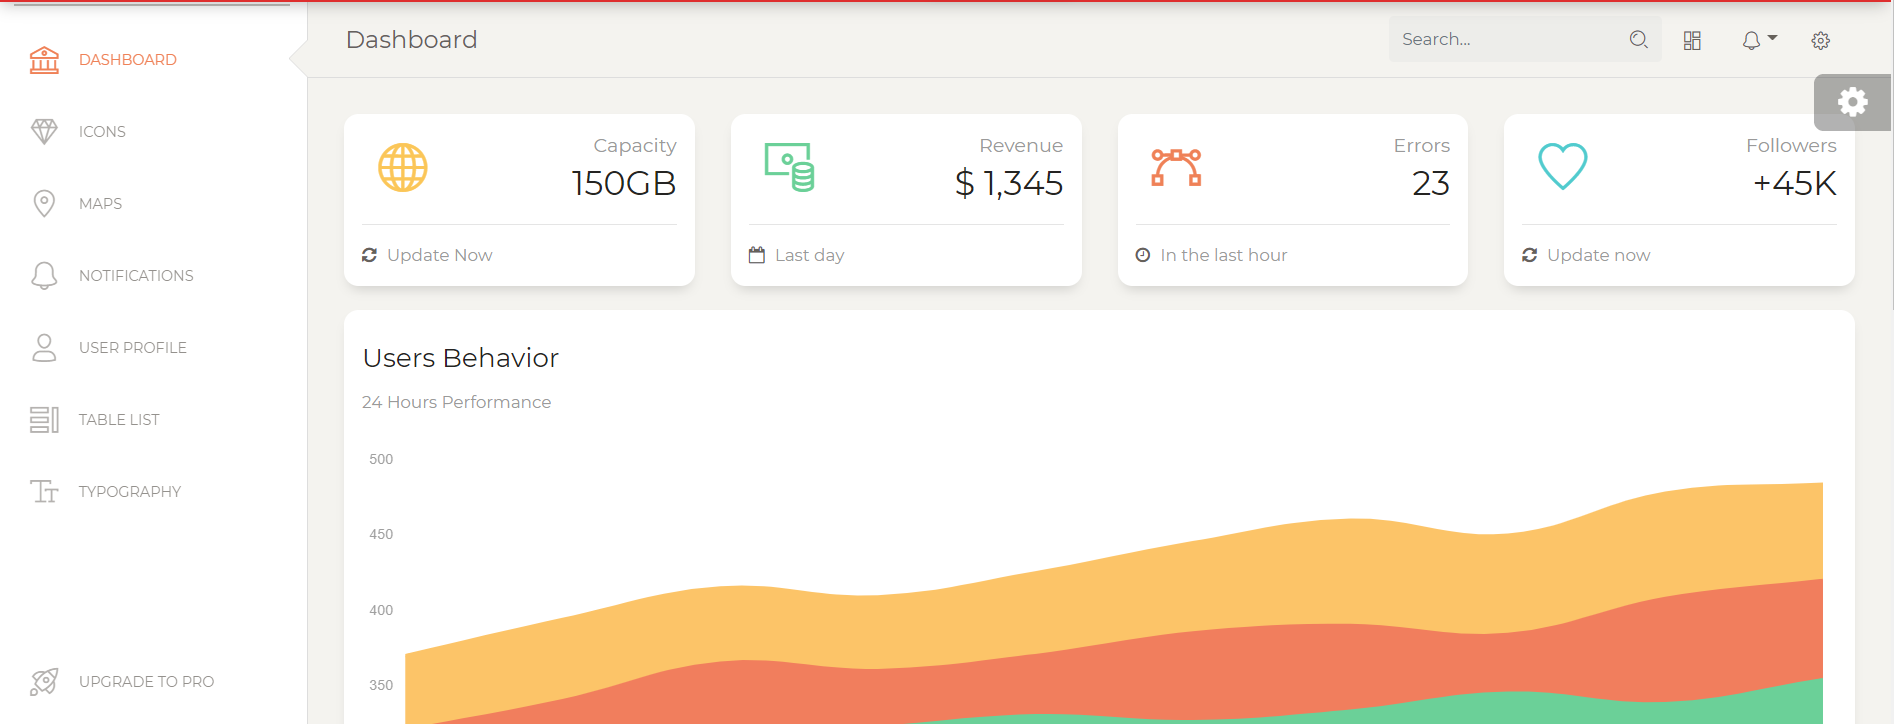Click the Errors card label
This screenshot has width=1894, height=724.
point(1422,146)
